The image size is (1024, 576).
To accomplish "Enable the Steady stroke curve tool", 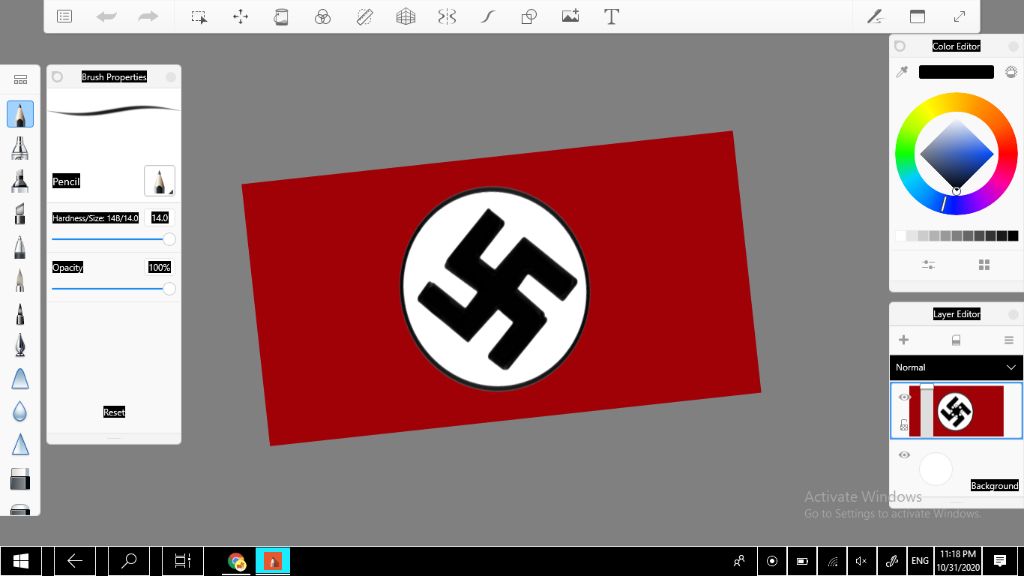I will [x=488, y=16].
